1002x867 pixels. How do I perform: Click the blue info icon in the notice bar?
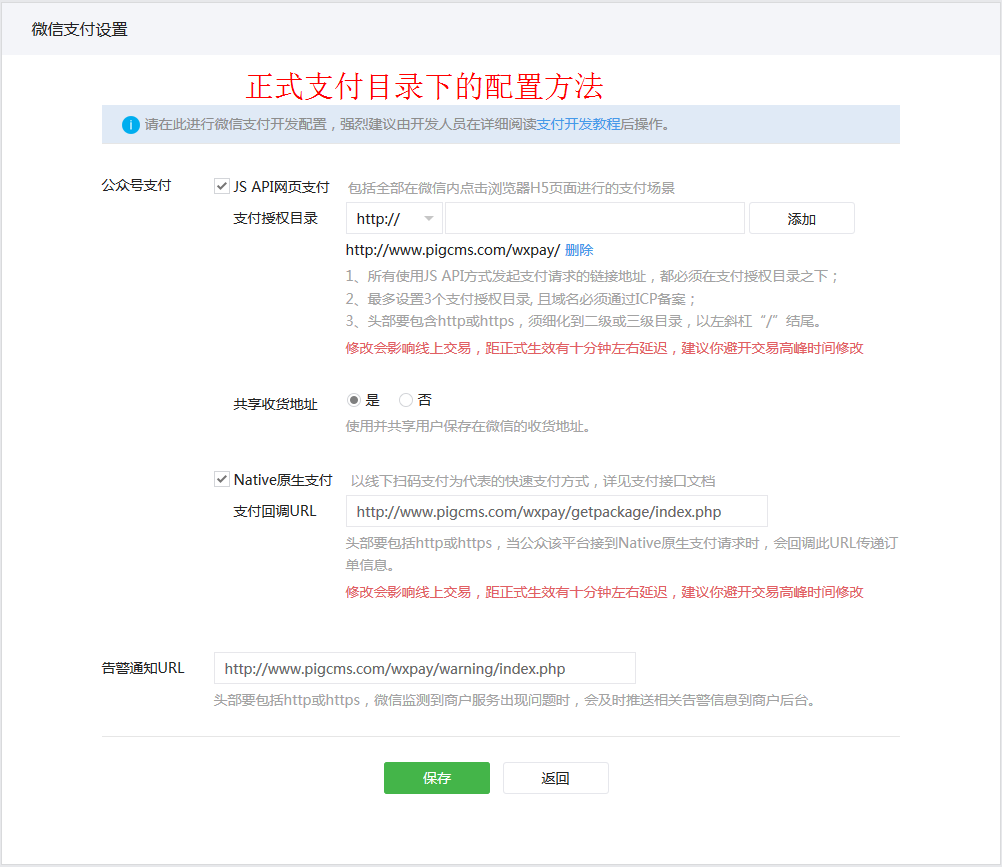129,124
